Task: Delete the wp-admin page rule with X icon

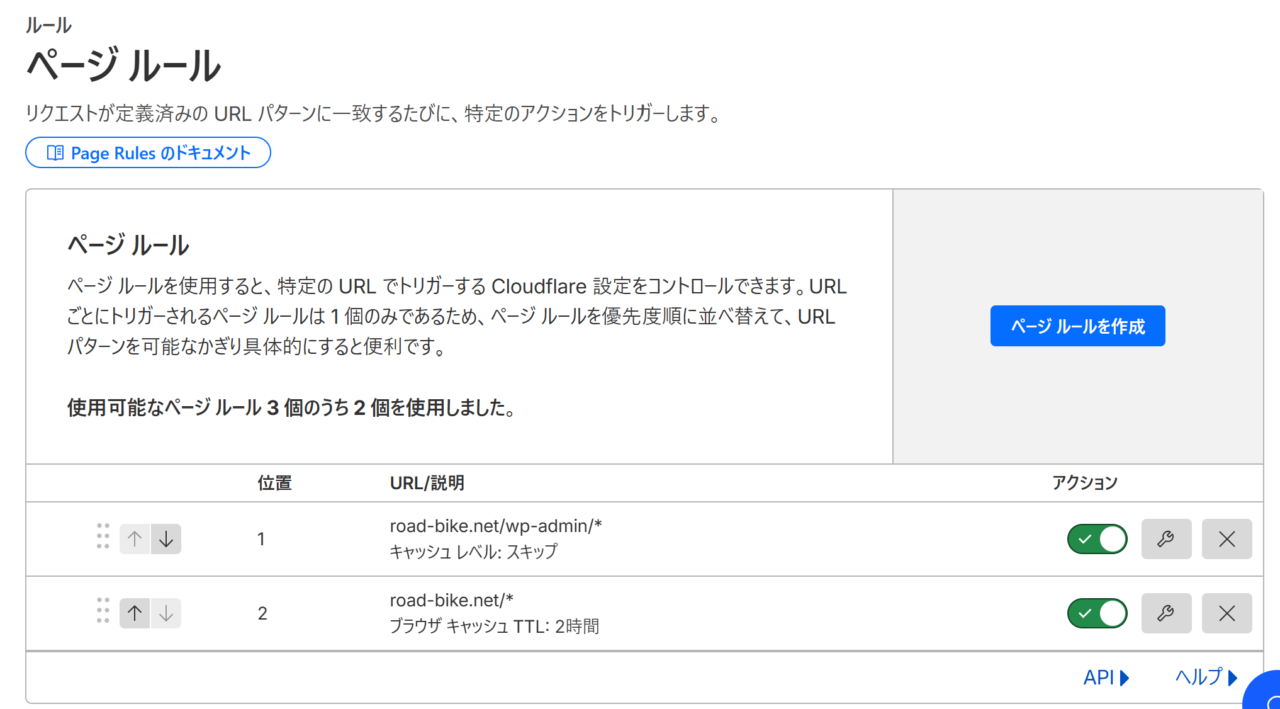Action: (x=1227, y=539)
